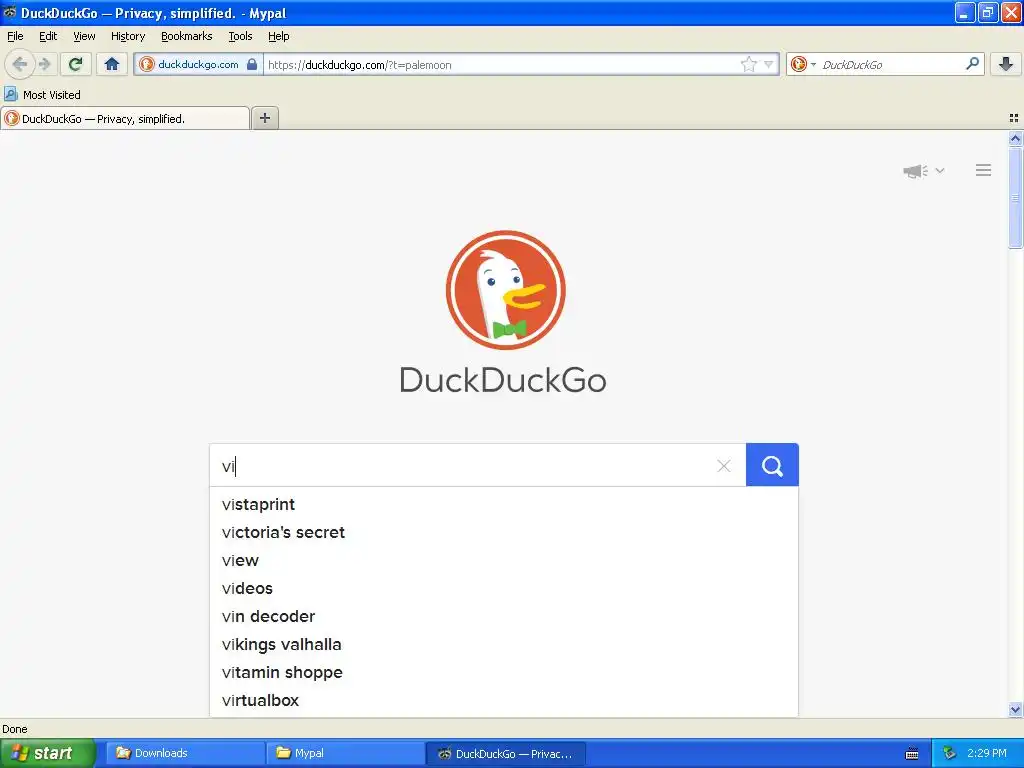
Task: Open the View menu
Action: tap(84, 36)
